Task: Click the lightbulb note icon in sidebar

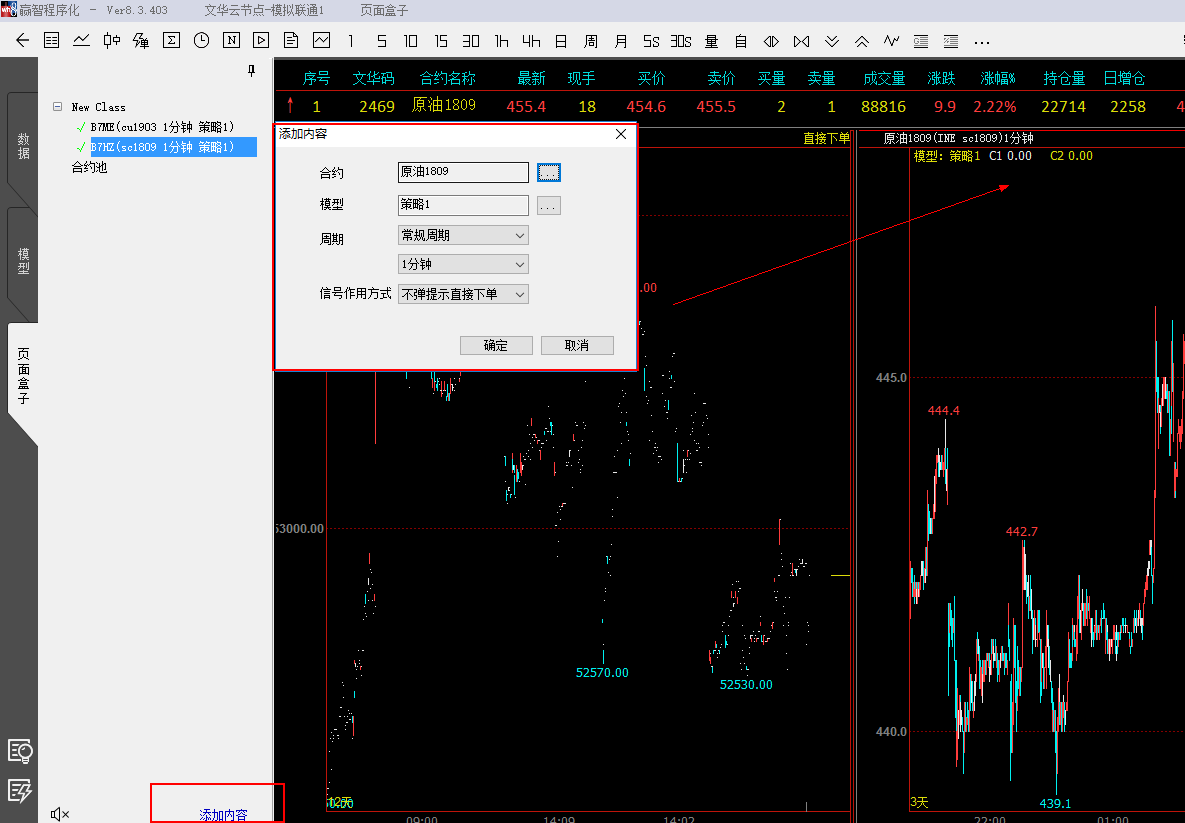Action: [x=20, y=751]
